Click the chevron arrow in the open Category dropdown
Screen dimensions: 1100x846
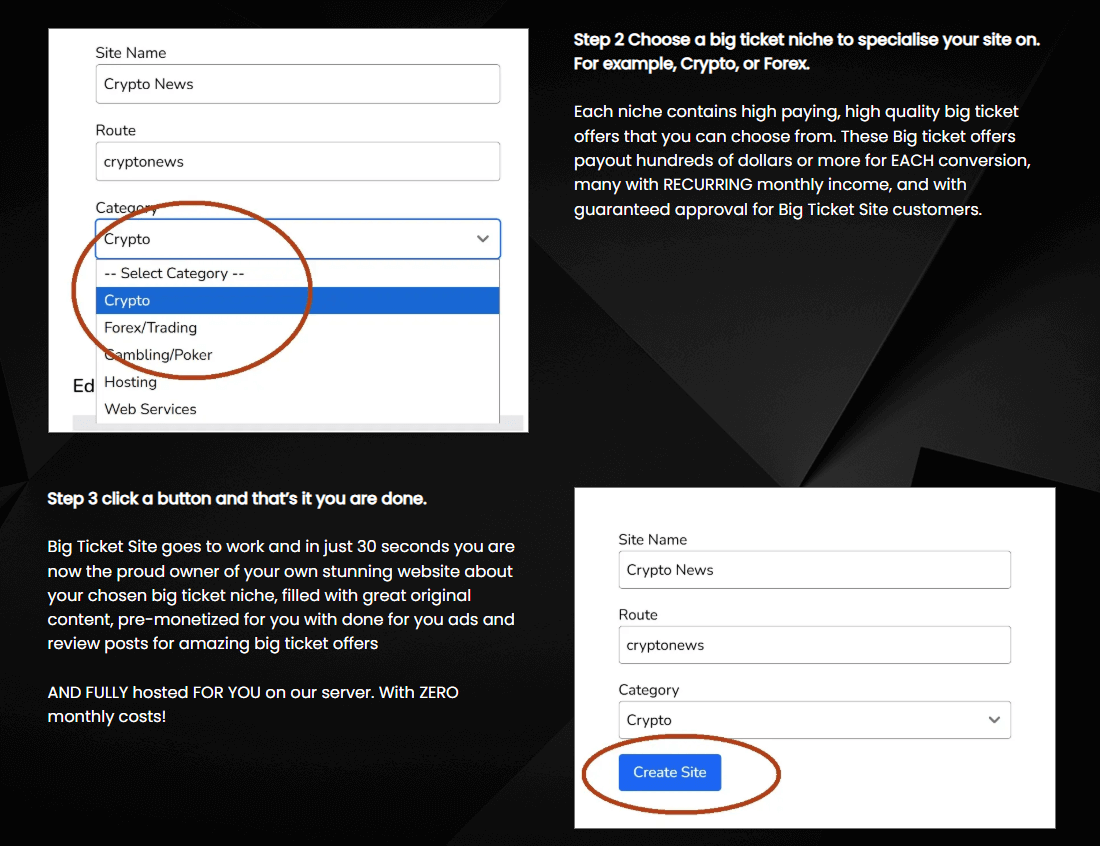(483, 239)
